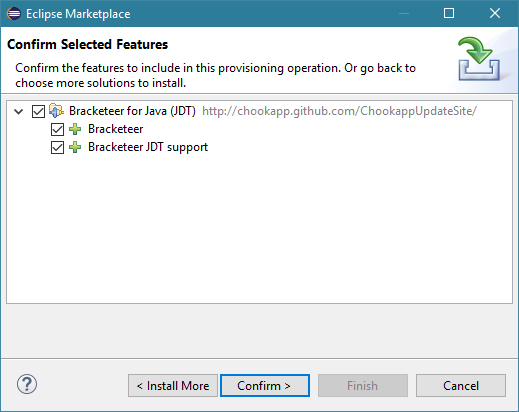
Task: Select the Bracketeer JDT support tree item
Action: pos(148,147)
